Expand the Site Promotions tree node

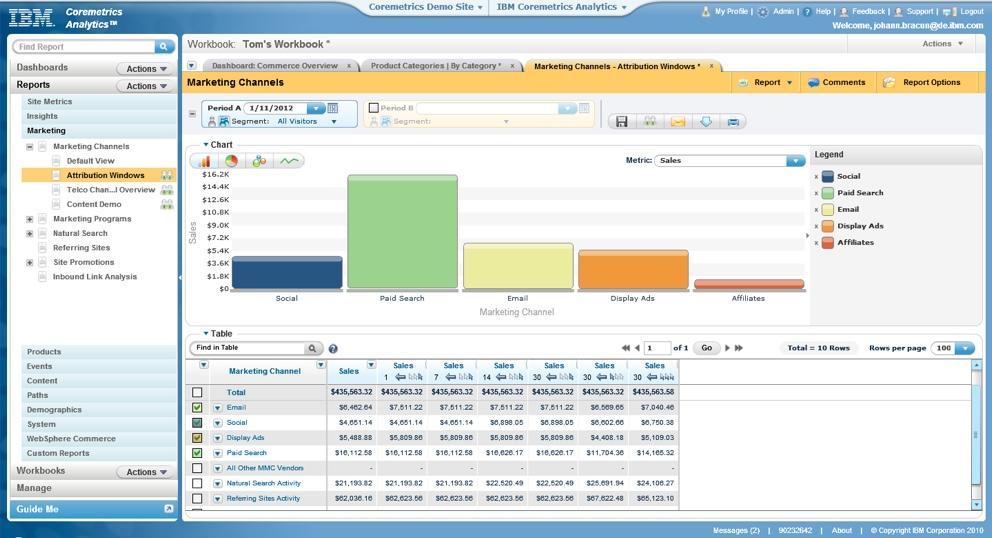(29, 263)
